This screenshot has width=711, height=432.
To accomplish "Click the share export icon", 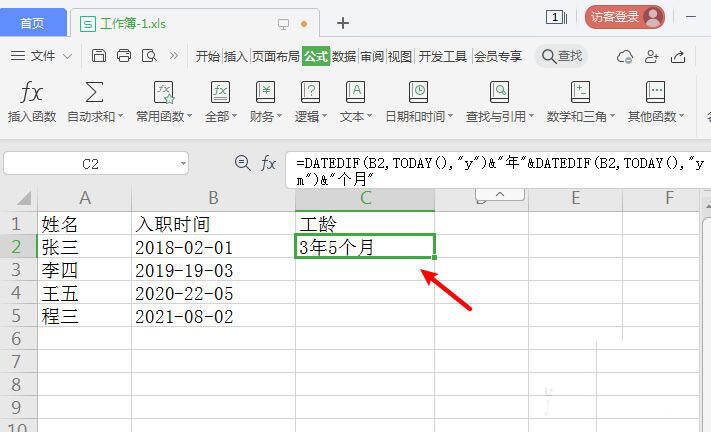I will [x=678, y=57].
